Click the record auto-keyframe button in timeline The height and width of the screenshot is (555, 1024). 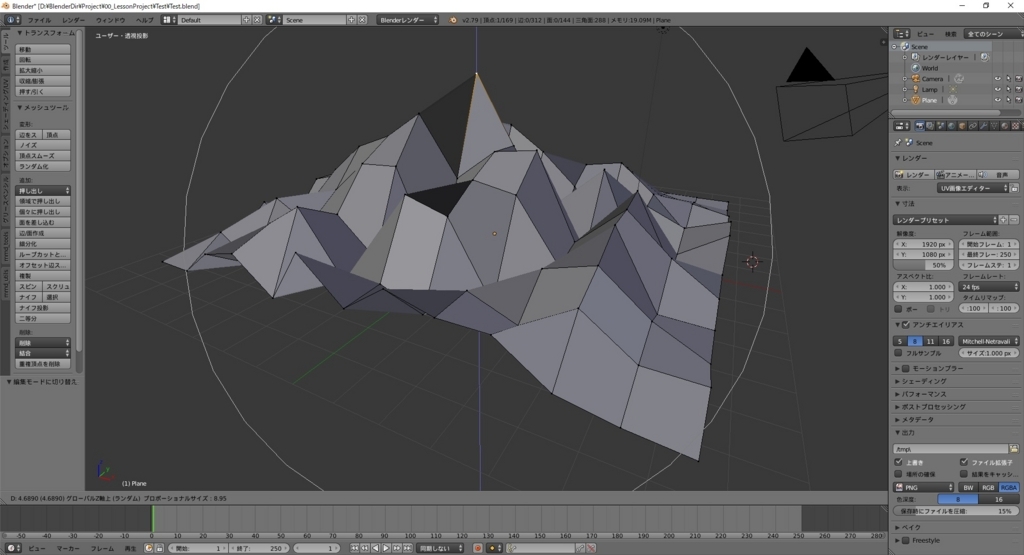(477, 548)
